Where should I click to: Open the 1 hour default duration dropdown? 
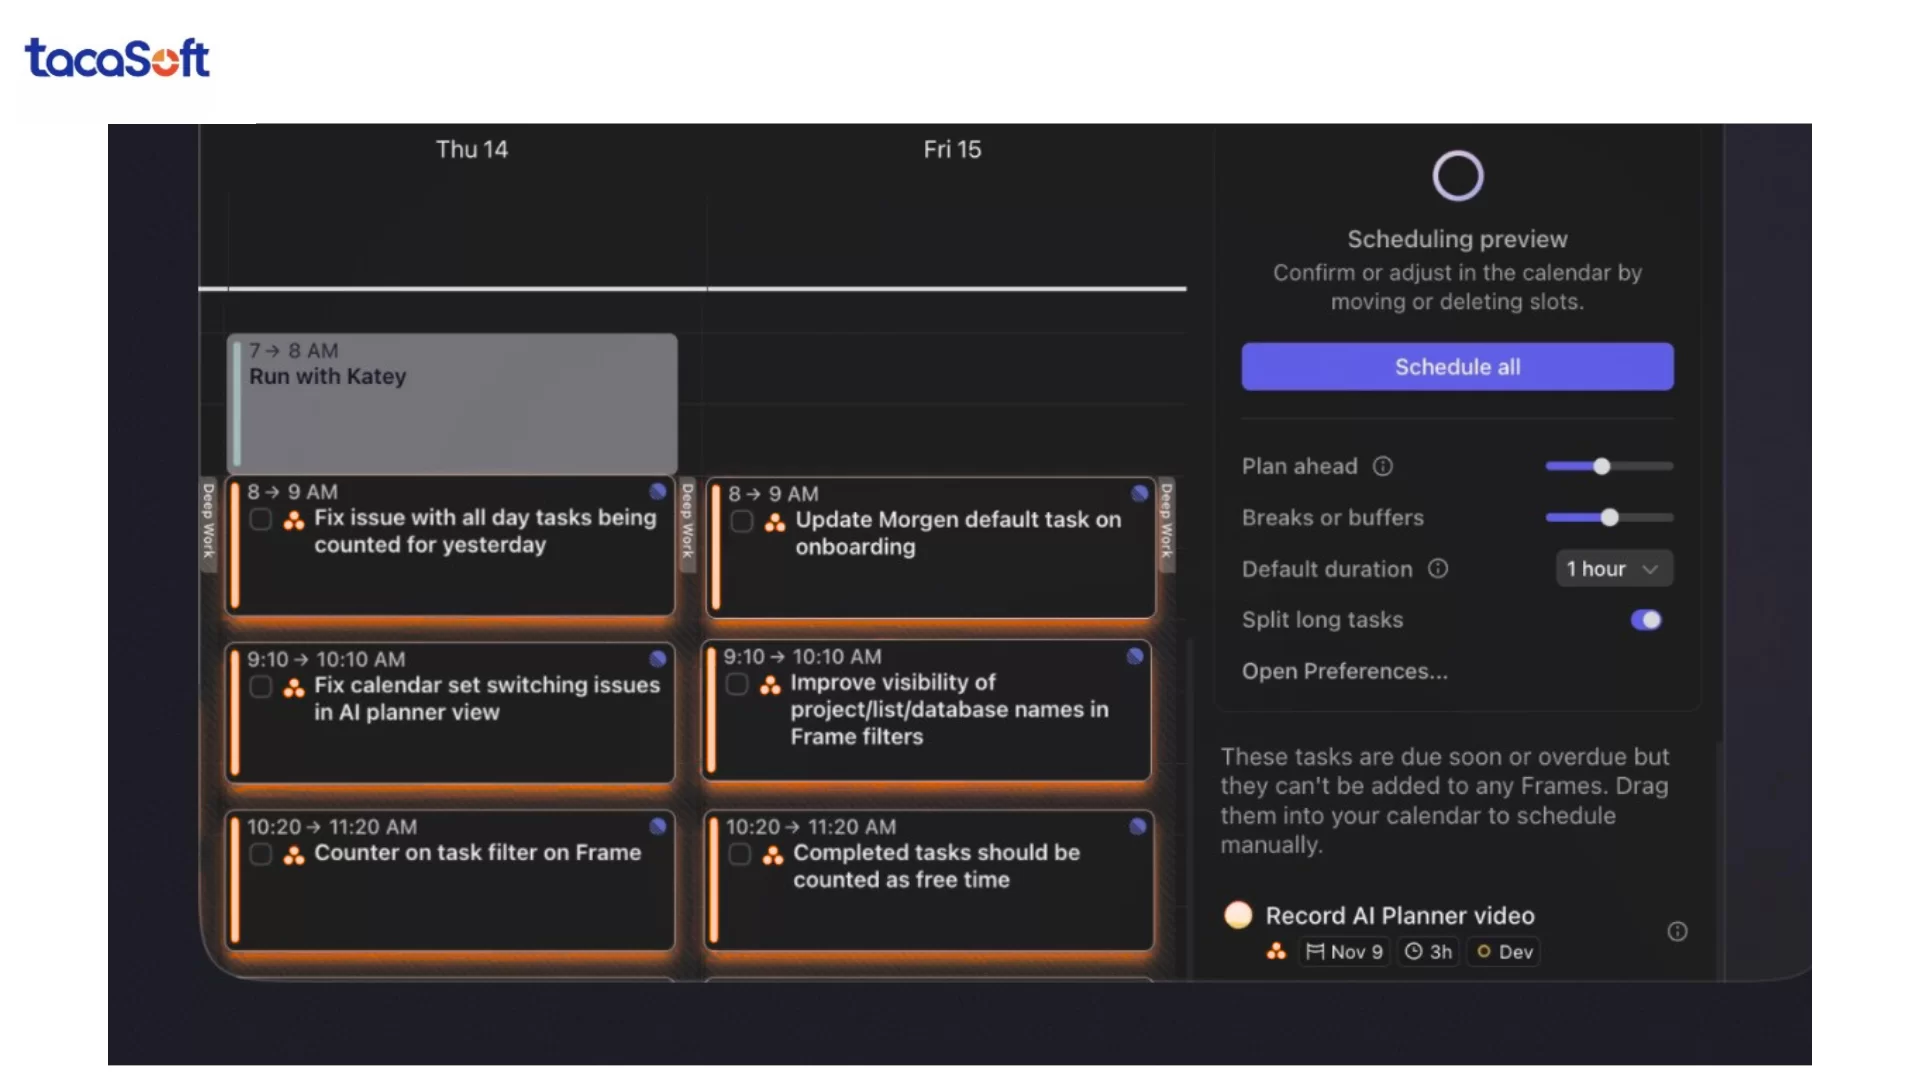(1613, 569)
